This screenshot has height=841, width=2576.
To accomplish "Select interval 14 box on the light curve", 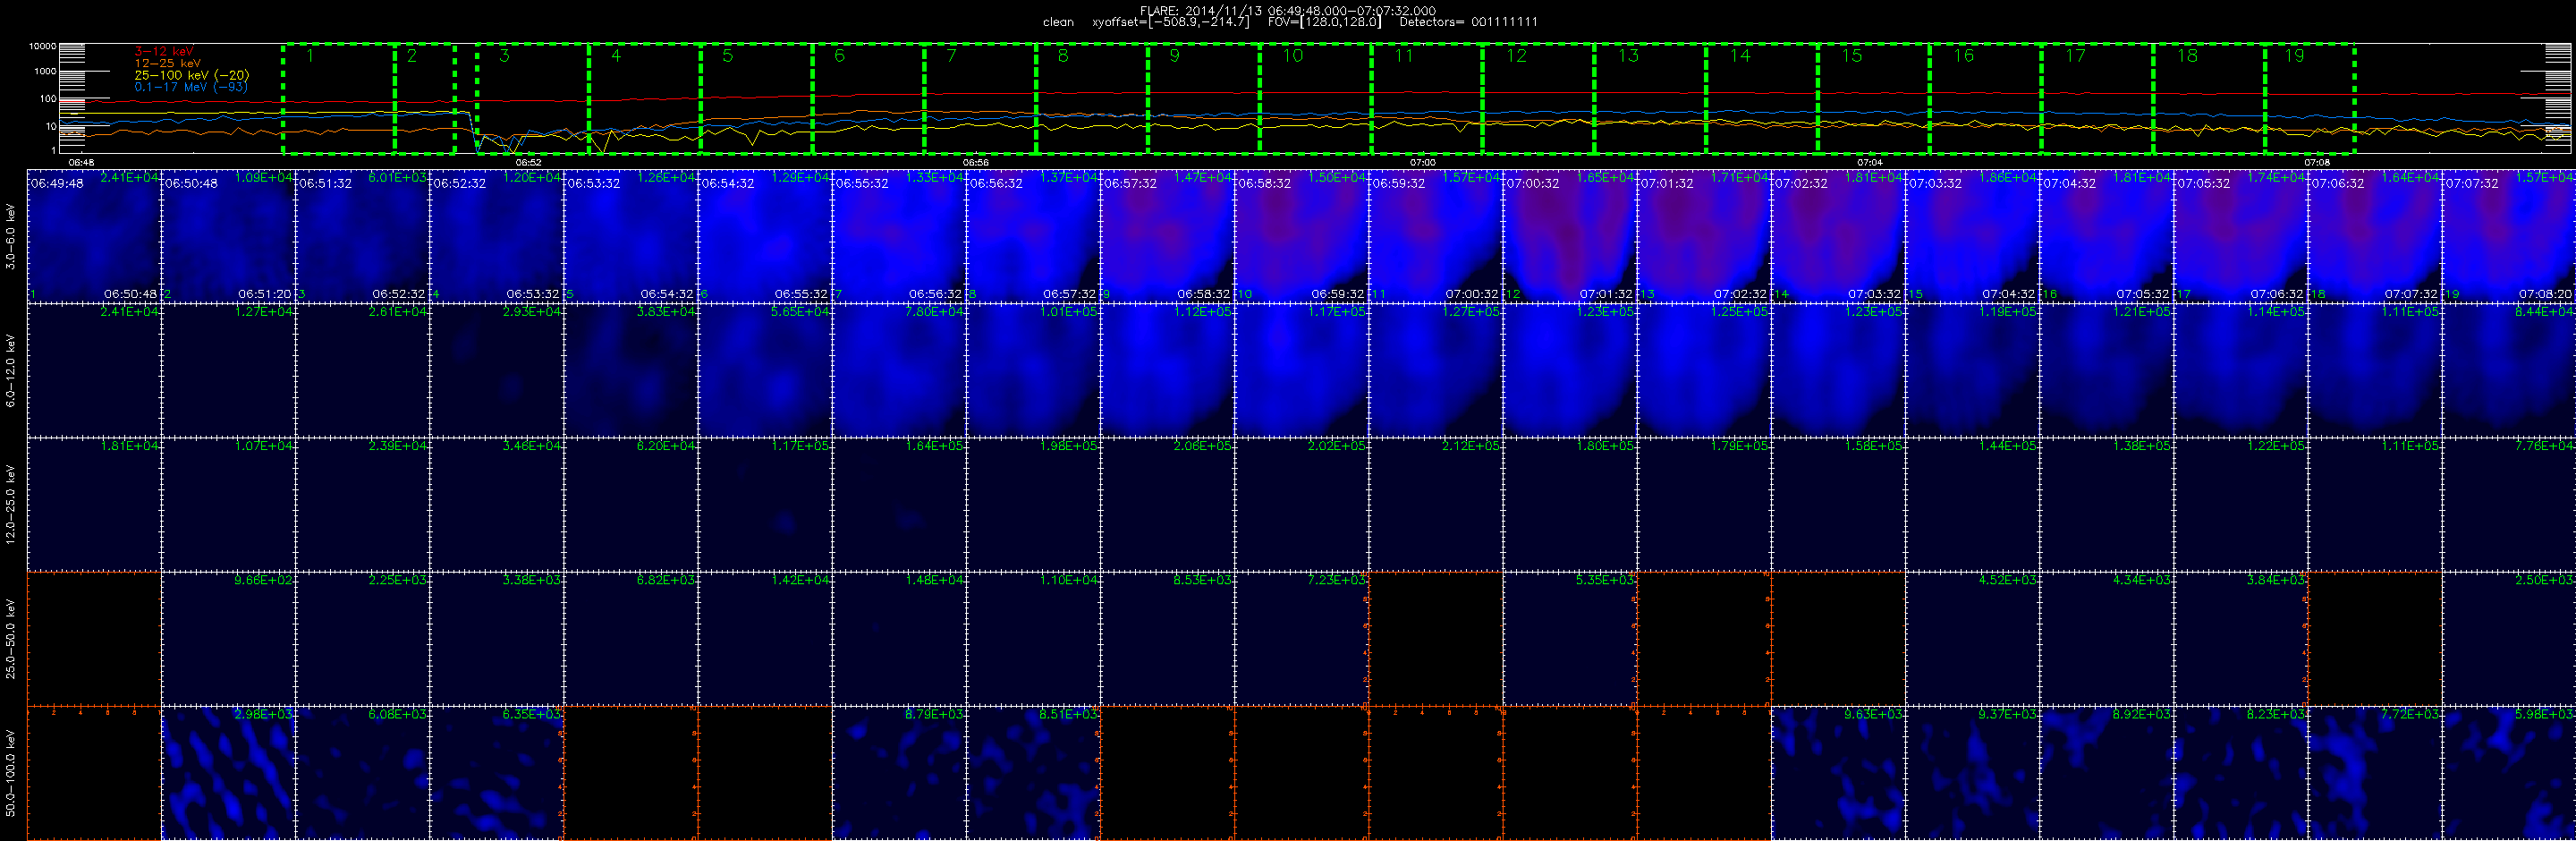I will [1763, 99].
